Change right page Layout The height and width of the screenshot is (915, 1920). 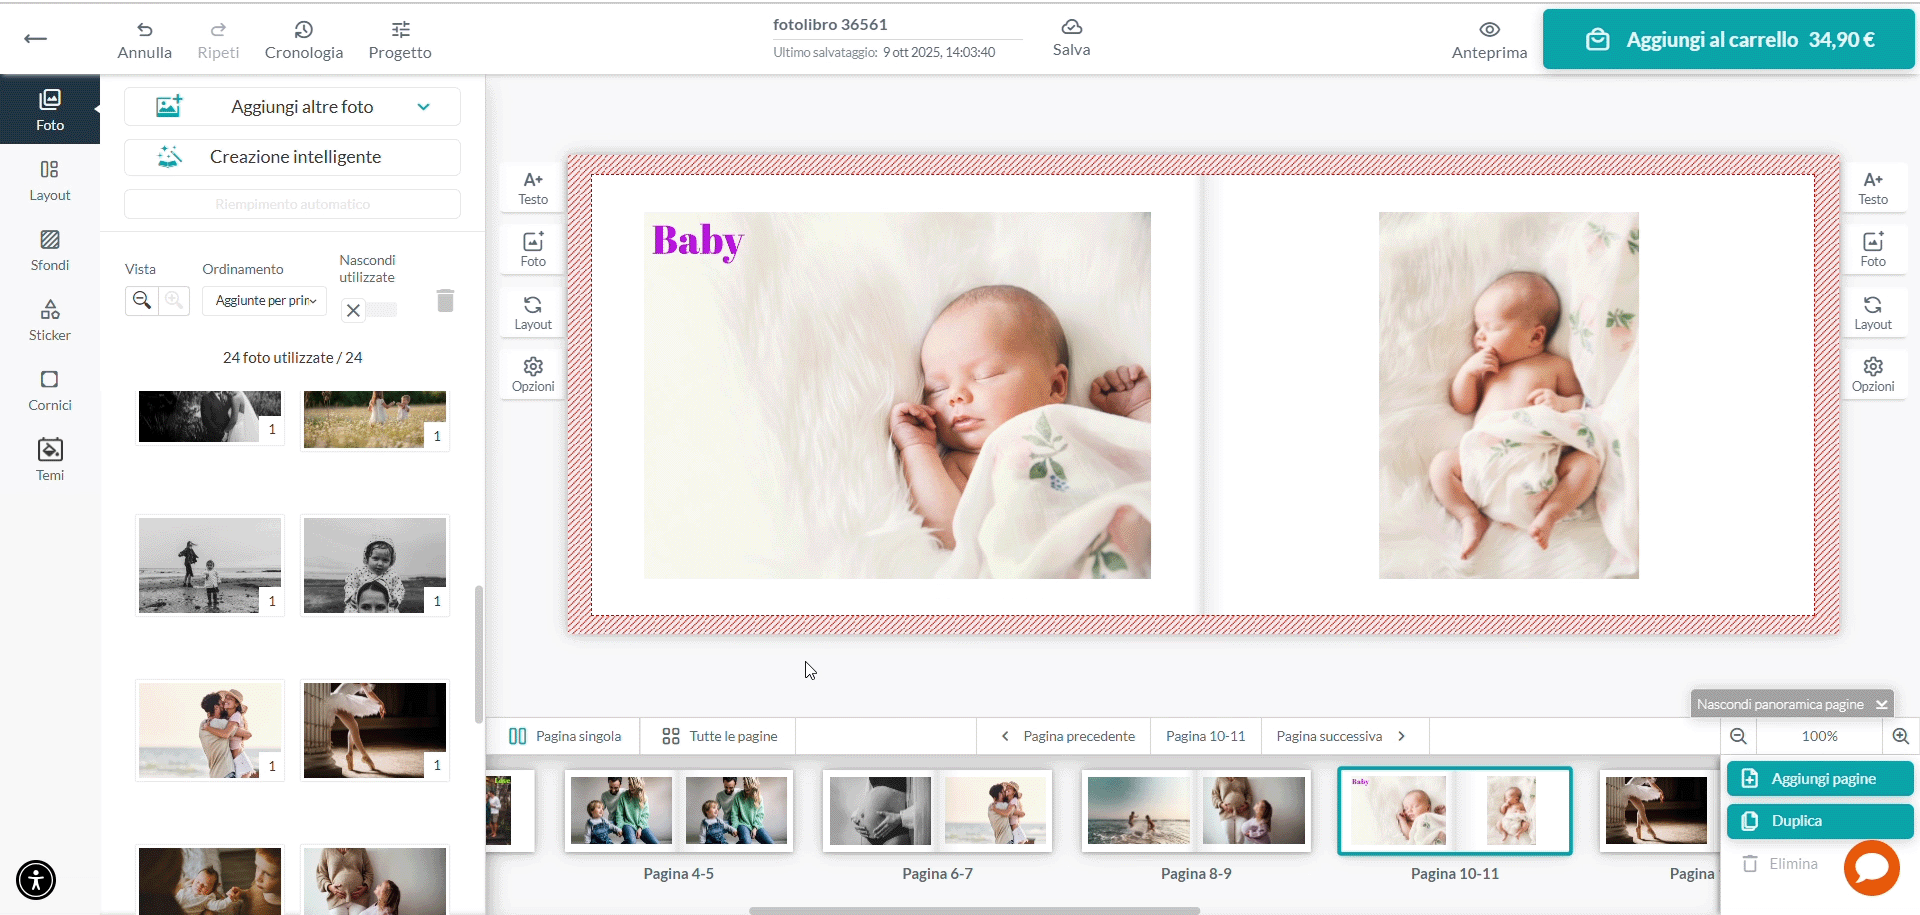coord(1873,312)
